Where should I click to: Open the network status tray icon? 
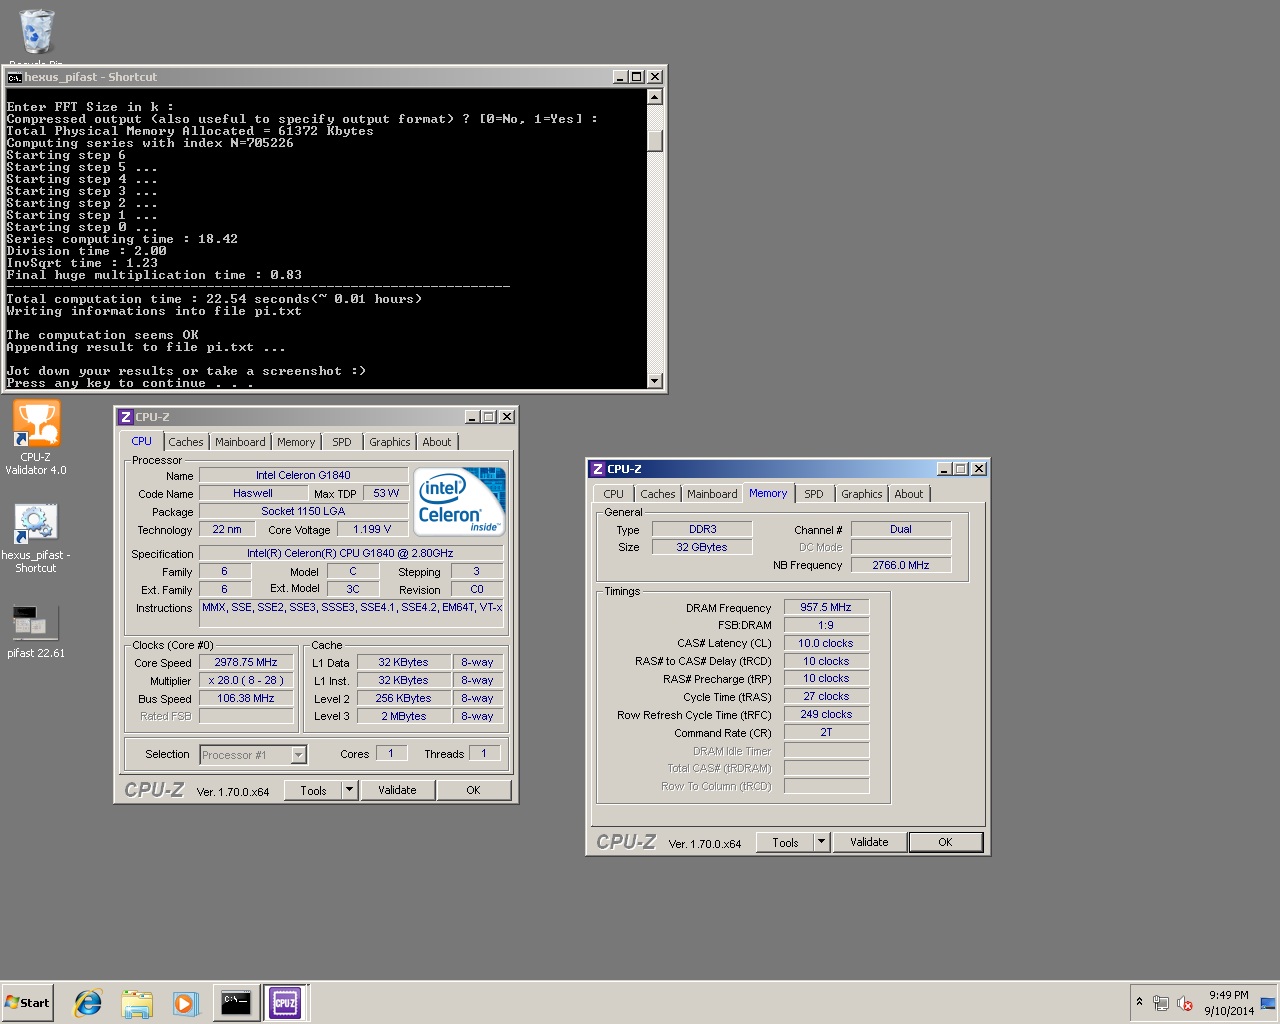[1161, 1003]
